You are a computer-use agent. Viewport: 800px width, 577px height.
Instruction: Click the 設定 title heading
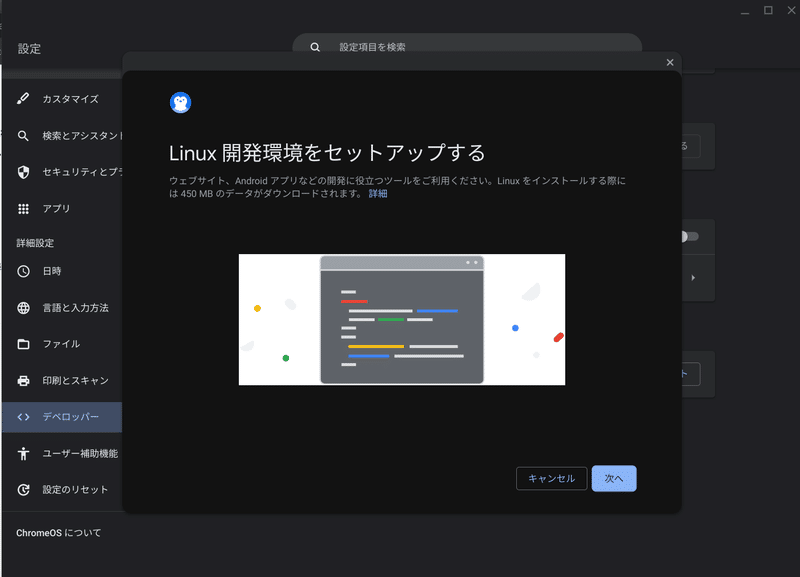[29, 49]
